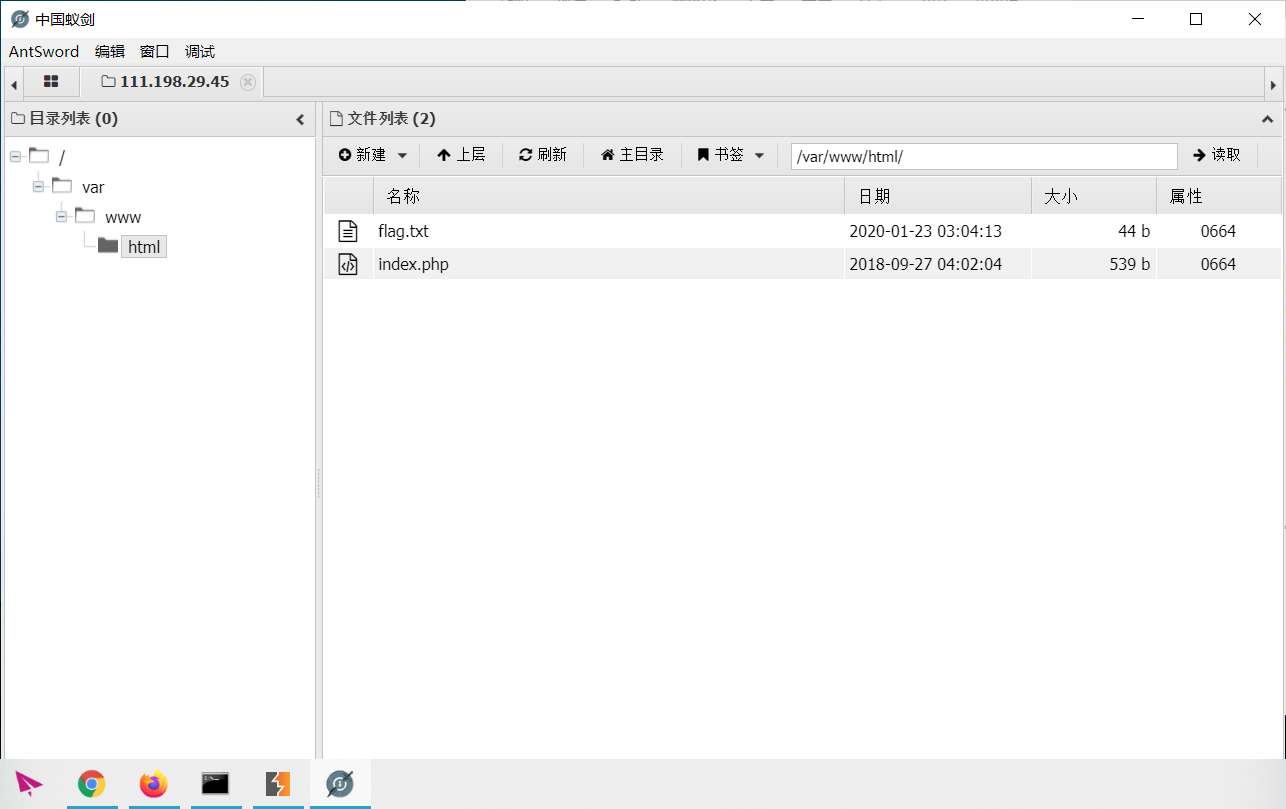
Task: Sort by 大小 column header
Action: click(x=1094, y=196)
